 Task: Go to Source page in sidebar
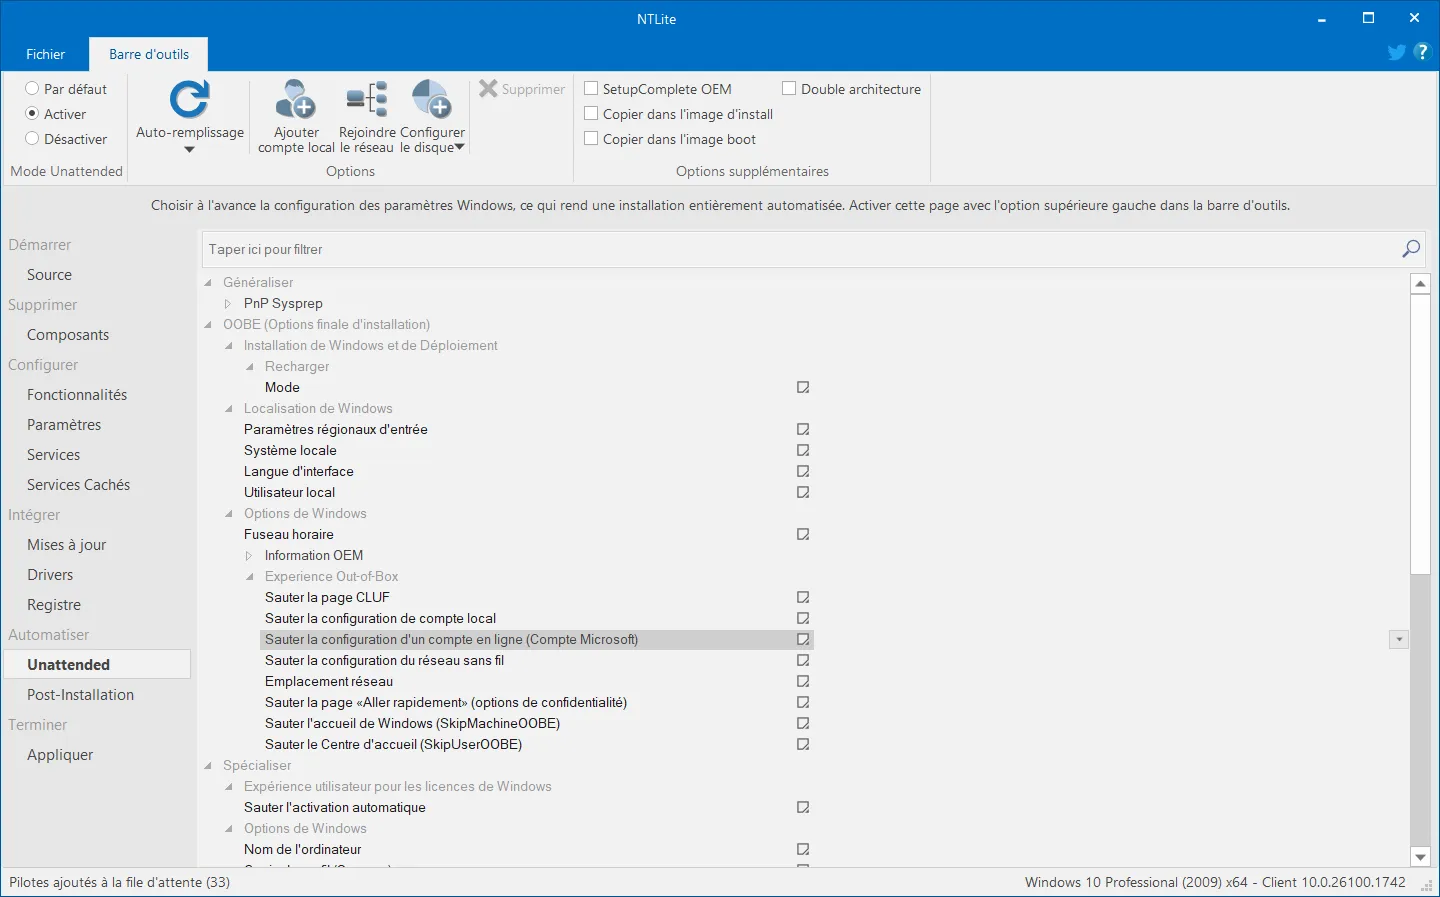coord(49,275)
